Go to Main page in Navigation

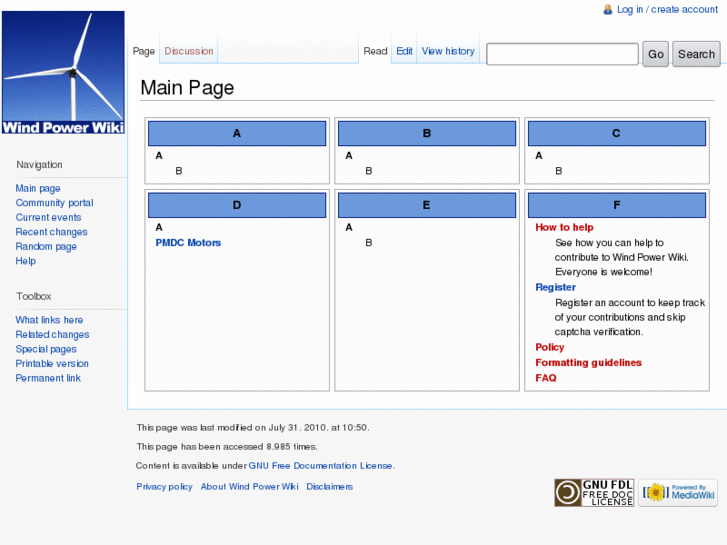[38, 188]
